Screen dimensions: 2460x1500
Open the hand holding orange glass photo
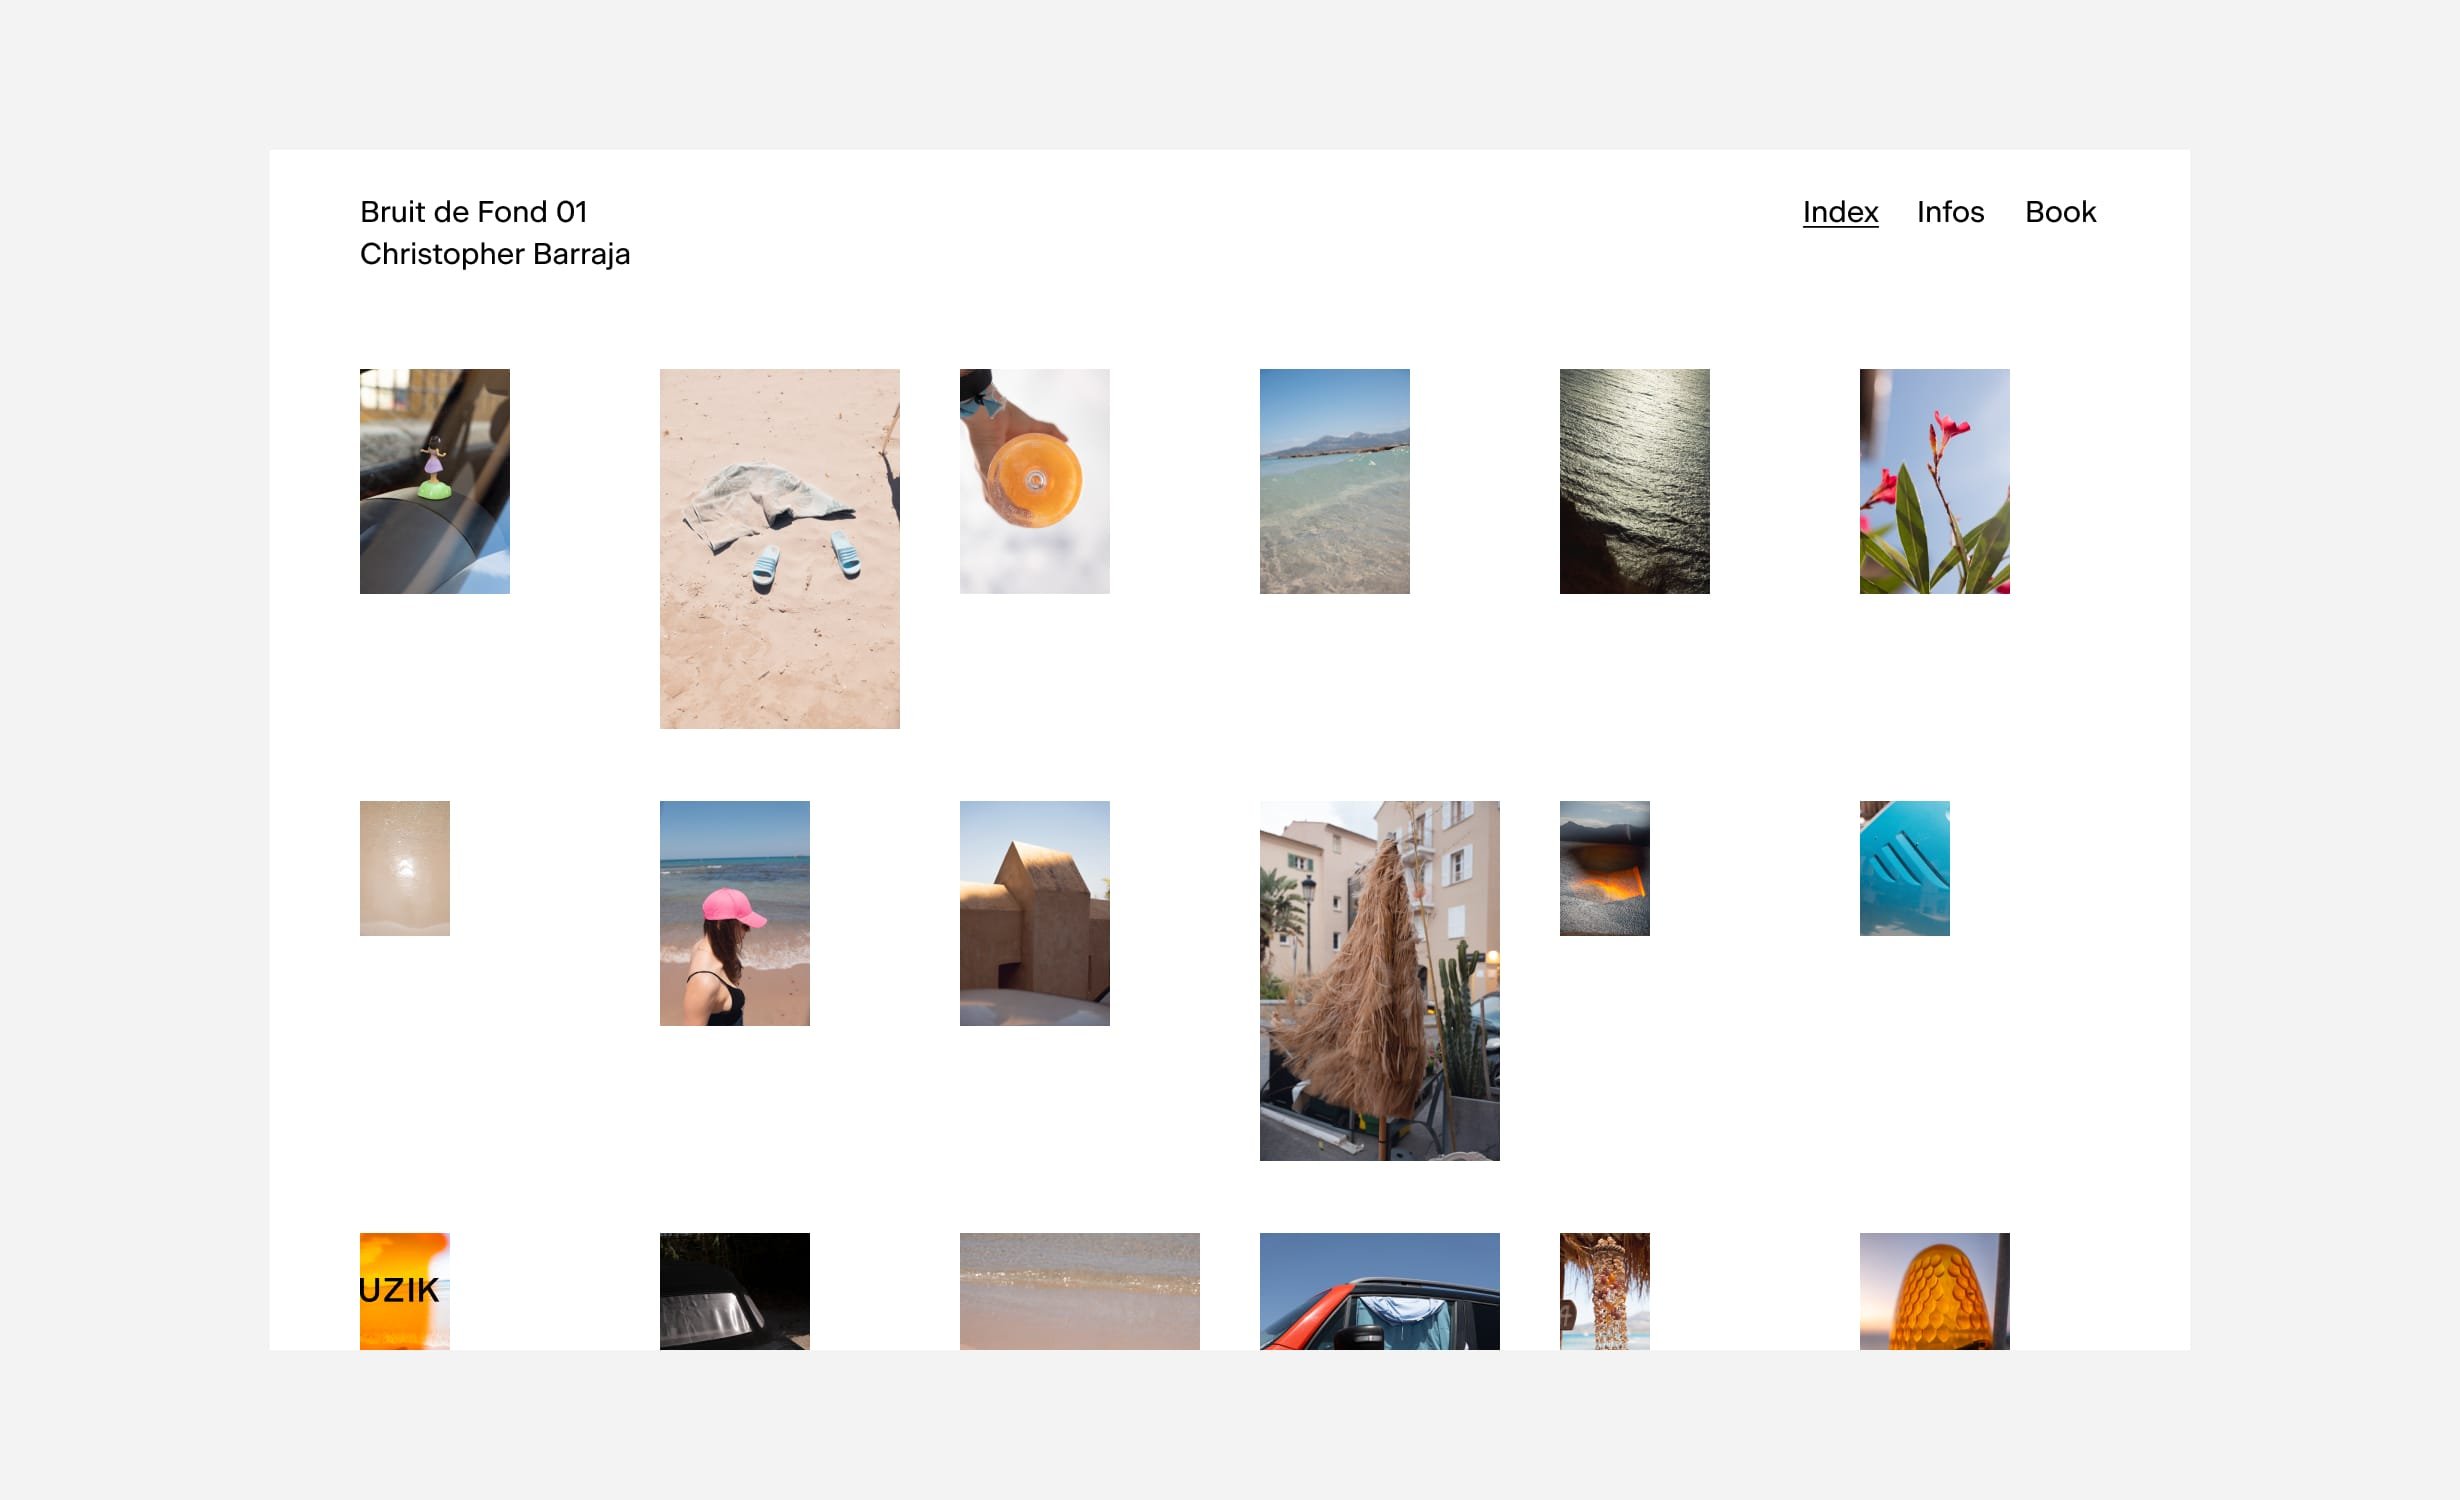1035,481
